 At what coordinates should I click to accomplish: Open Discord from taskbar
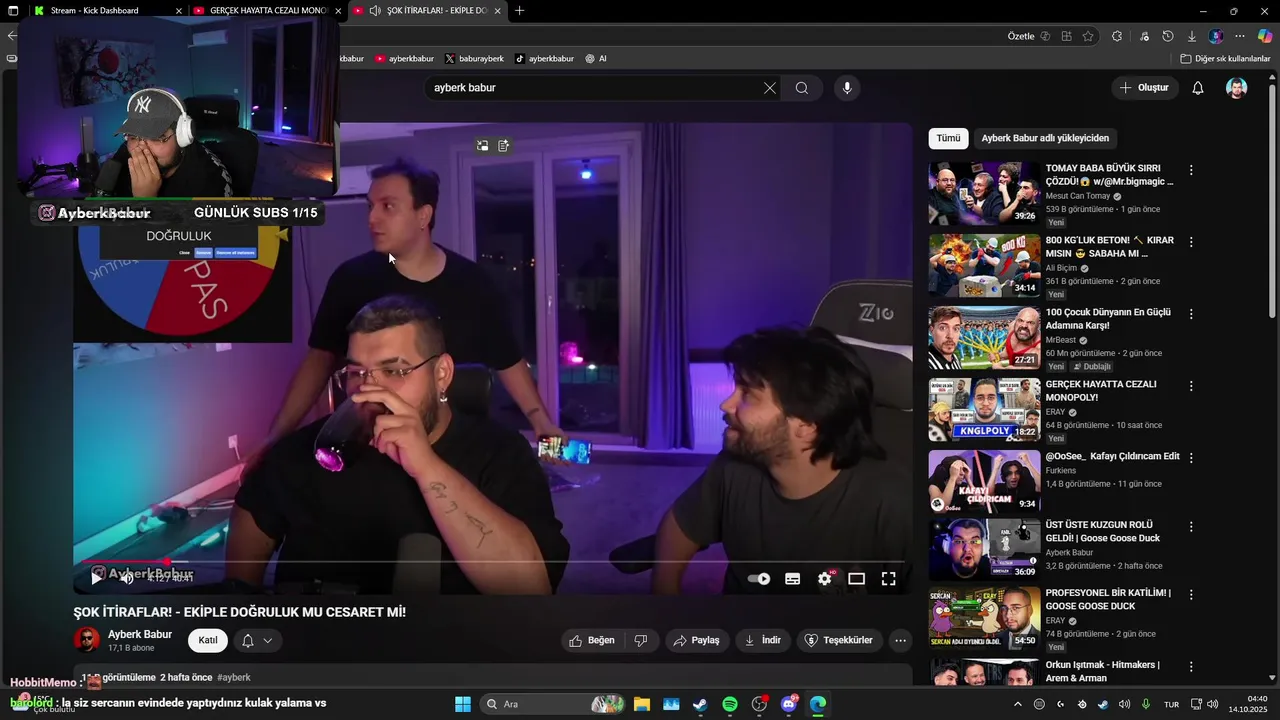coord(789,704)
